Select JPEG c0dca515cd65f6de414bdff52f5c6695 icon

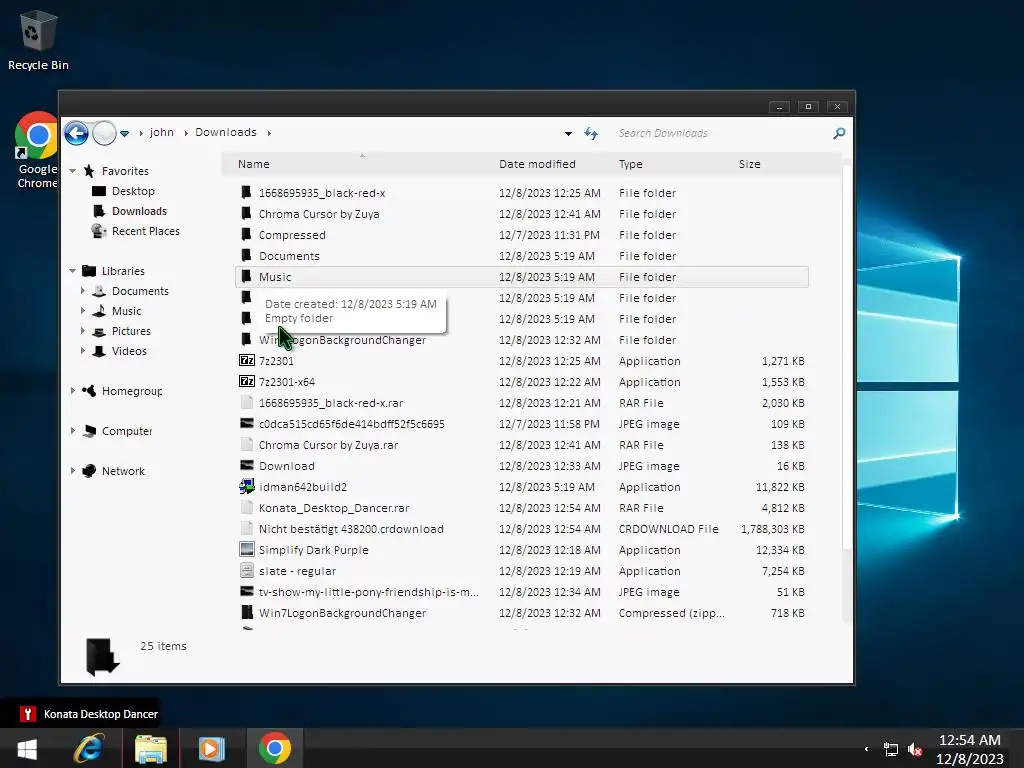click(247, 424)
